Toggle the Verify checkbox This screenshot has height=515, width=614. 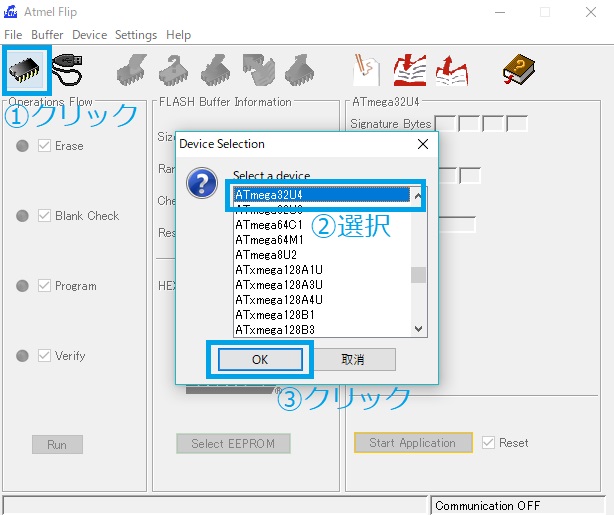point(44,356)
